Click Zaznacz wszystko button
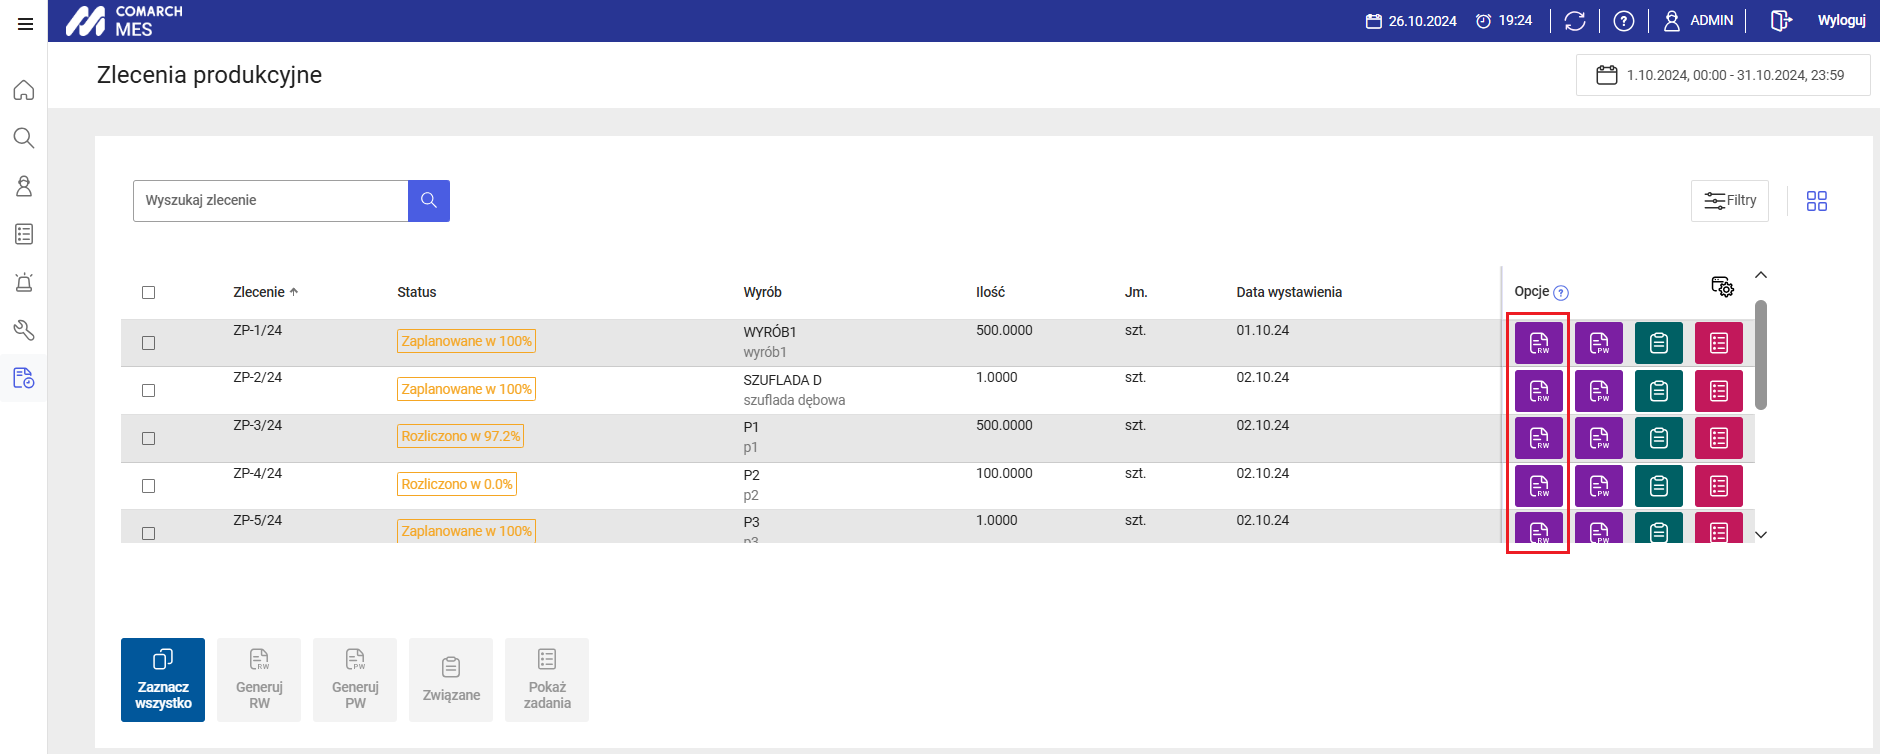 [x=163, y=680]
